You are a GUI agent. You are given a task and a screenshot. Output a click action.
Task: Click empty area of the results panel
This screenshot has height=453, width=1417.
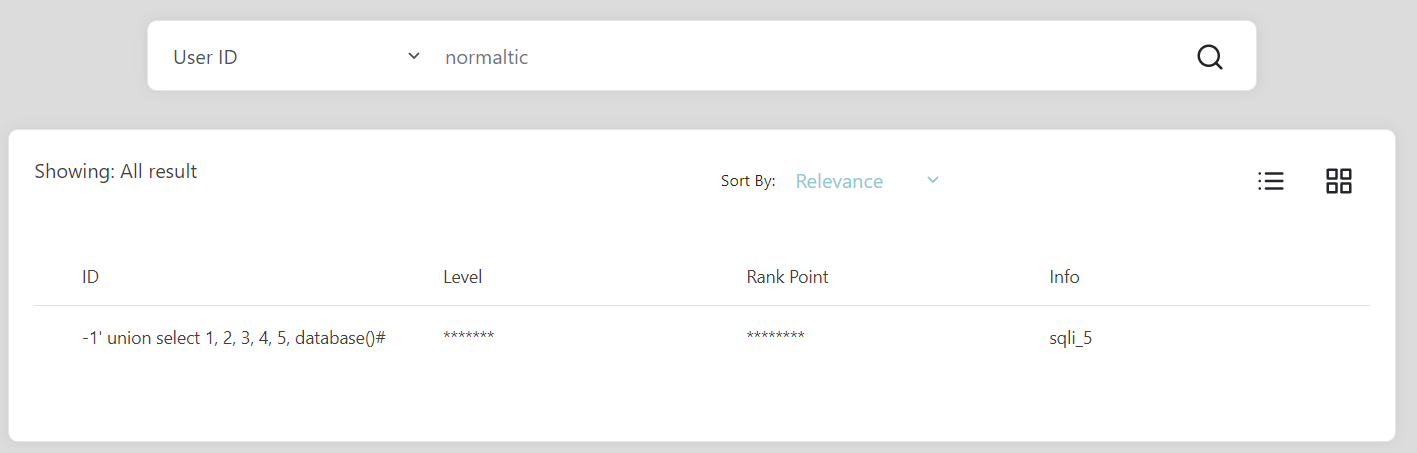tap(700, 400)
